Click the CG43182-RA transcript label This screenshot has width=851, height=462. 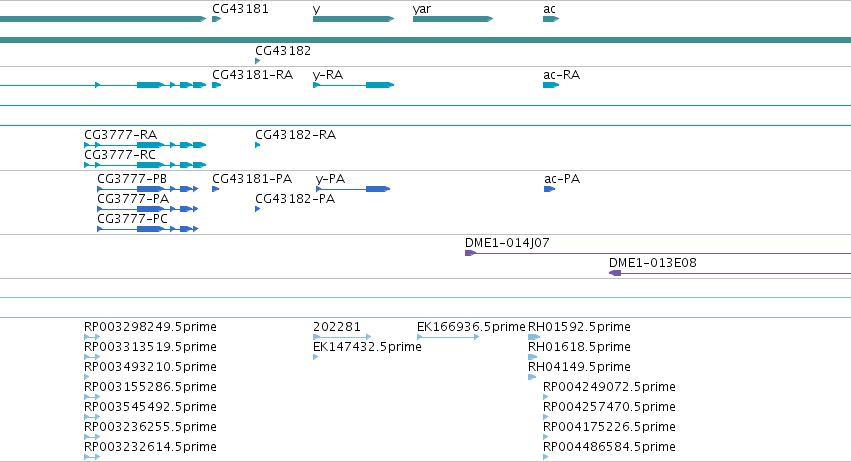(x=295, y=135)
